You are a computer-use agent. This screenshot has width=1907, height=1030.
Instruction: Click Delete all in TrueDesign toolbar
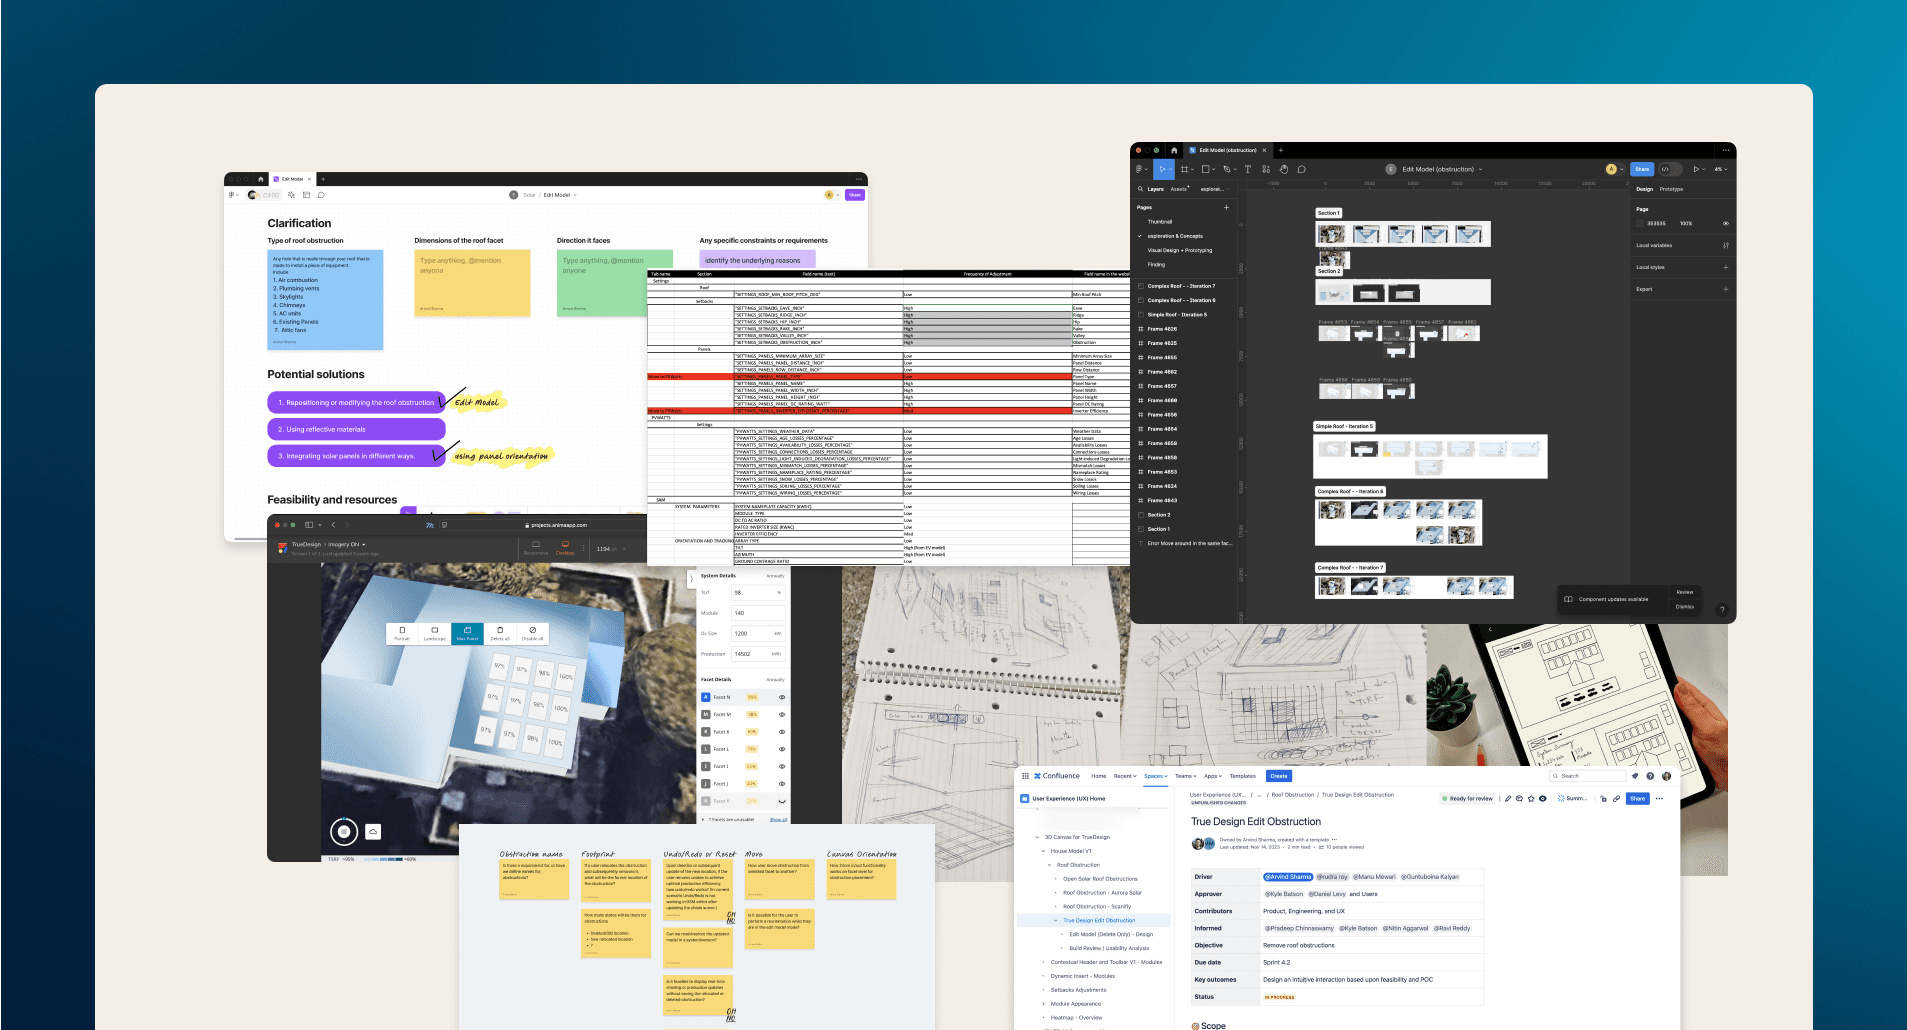pyautogui.click(x=500, y=633)
